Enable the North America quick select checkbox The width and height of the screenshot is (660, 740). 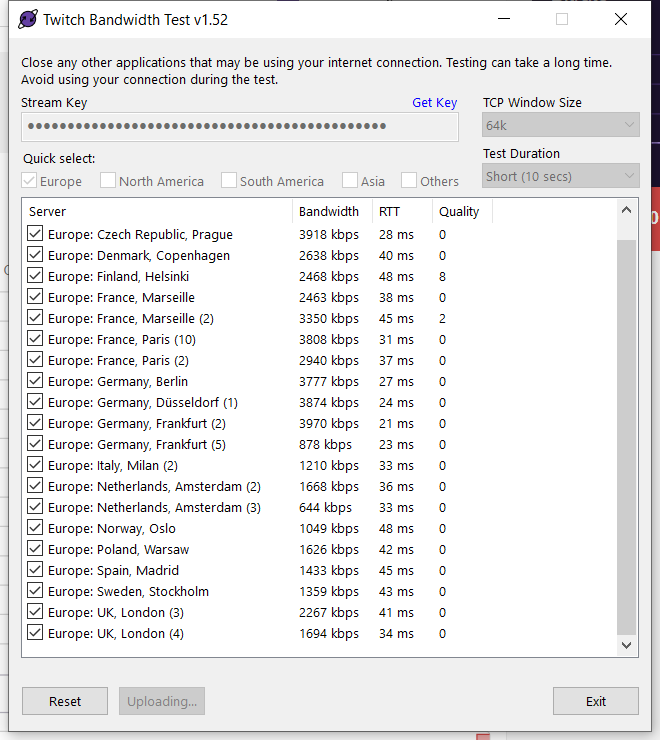pyautogui.click(x=108, y=180)
